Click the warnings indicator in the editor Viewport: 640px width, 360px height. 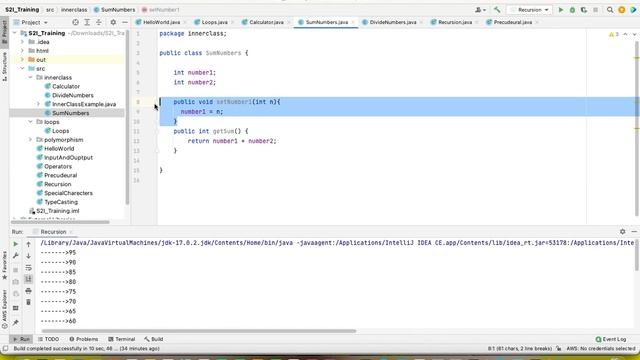[614, 34]
